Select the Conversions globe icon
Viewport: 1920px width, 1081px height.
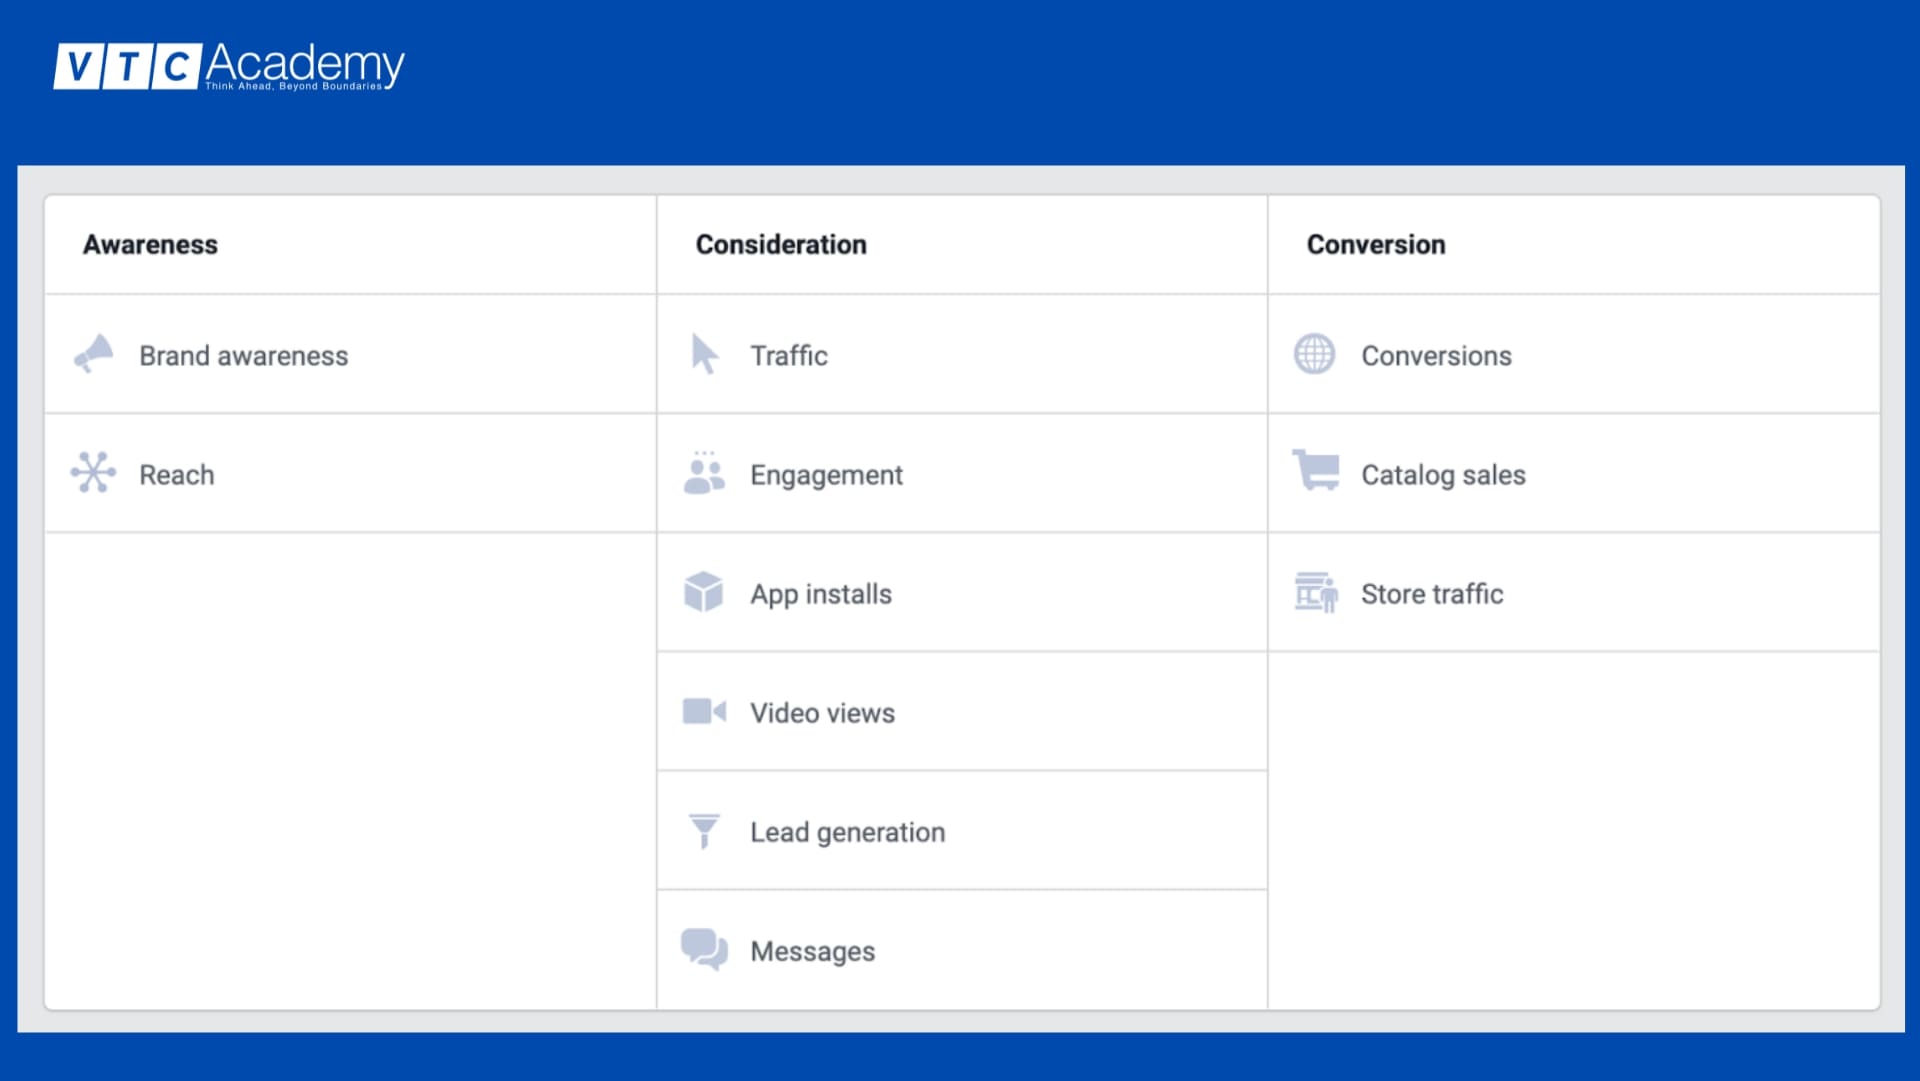(x=1314, y=354)
